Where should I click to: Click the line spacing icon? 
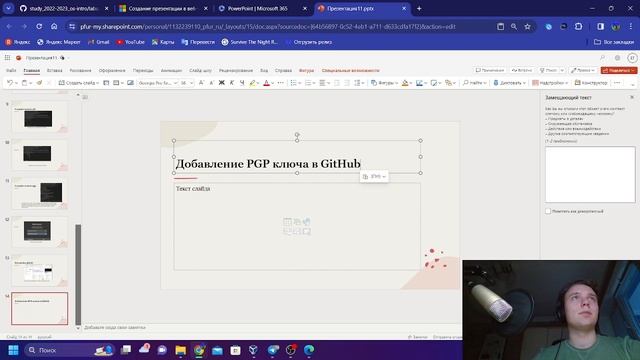pos(357,83)
